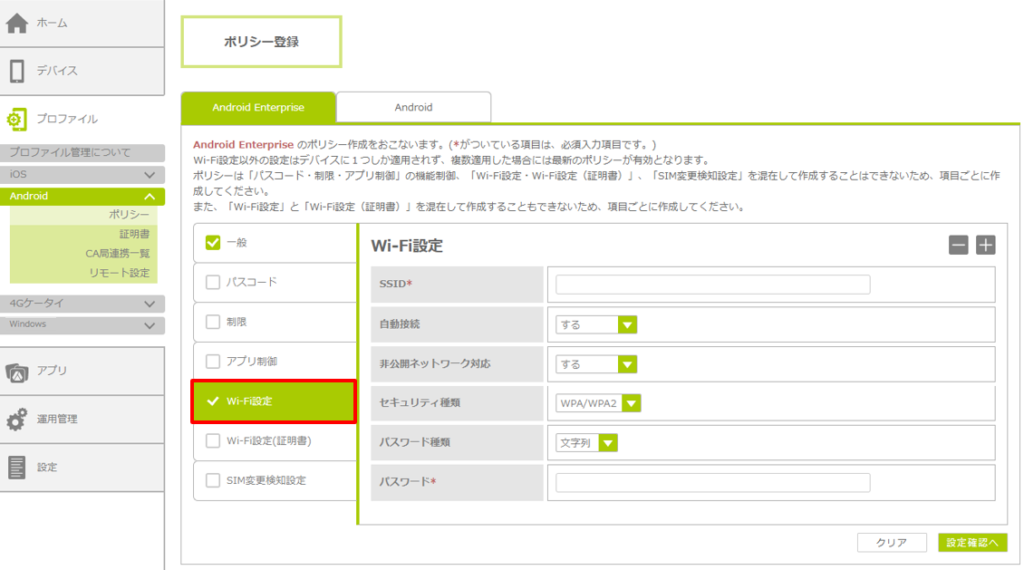Click the plus icon in Wi-Fi設定 header
This screenshot has height=570, width=1024.
(985, 245)
